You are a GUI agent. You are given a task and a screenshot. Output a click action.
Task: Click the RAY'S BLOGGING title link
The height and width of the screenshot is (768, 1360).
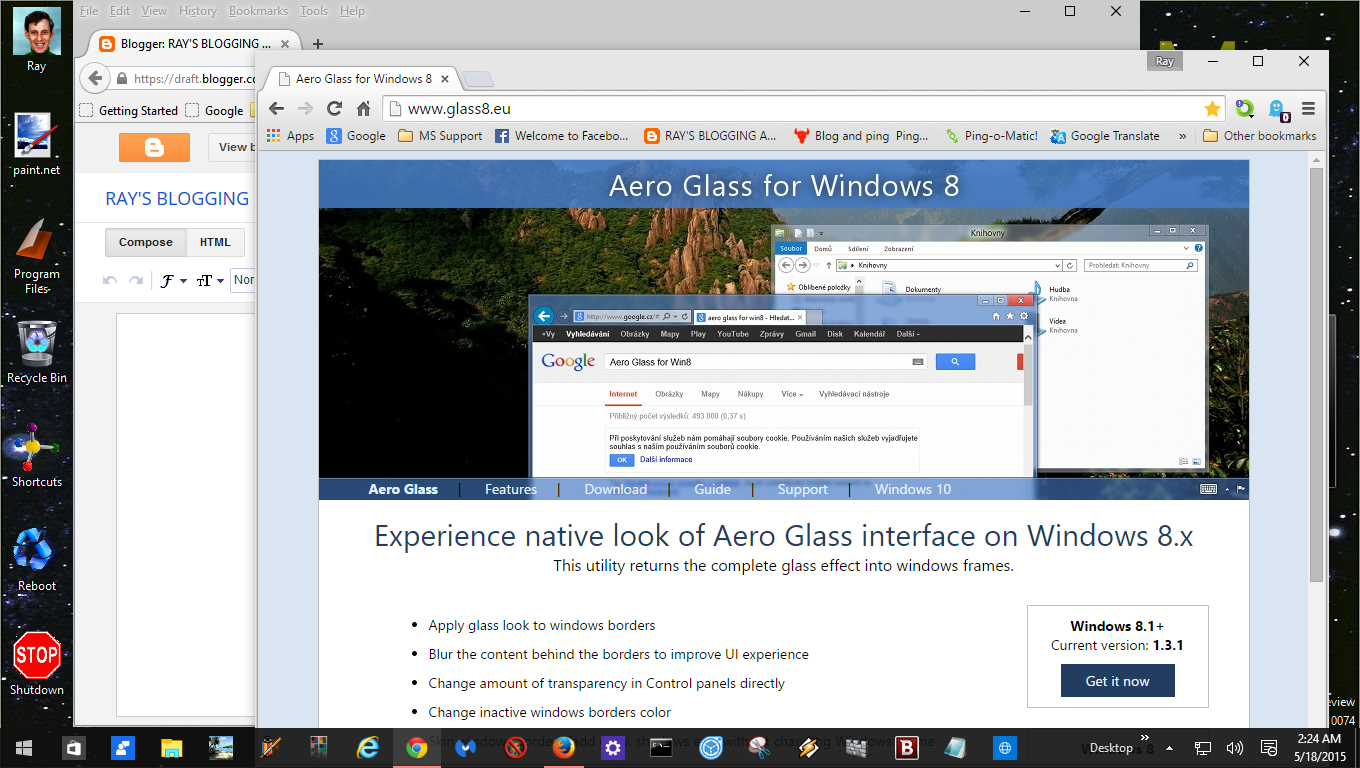pyautogui.click(x=177, y=199)
